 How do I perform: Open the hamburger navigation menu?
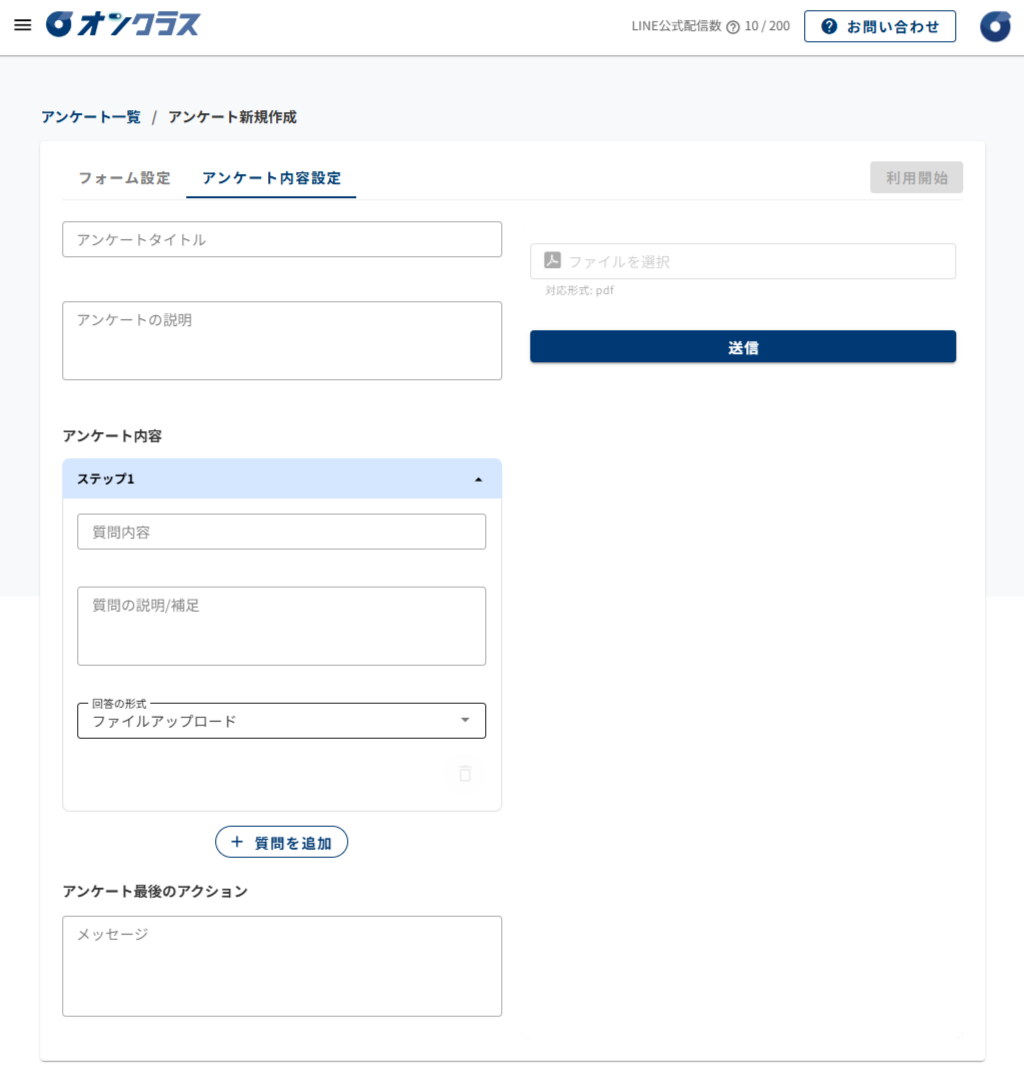[x=22, y=25]
